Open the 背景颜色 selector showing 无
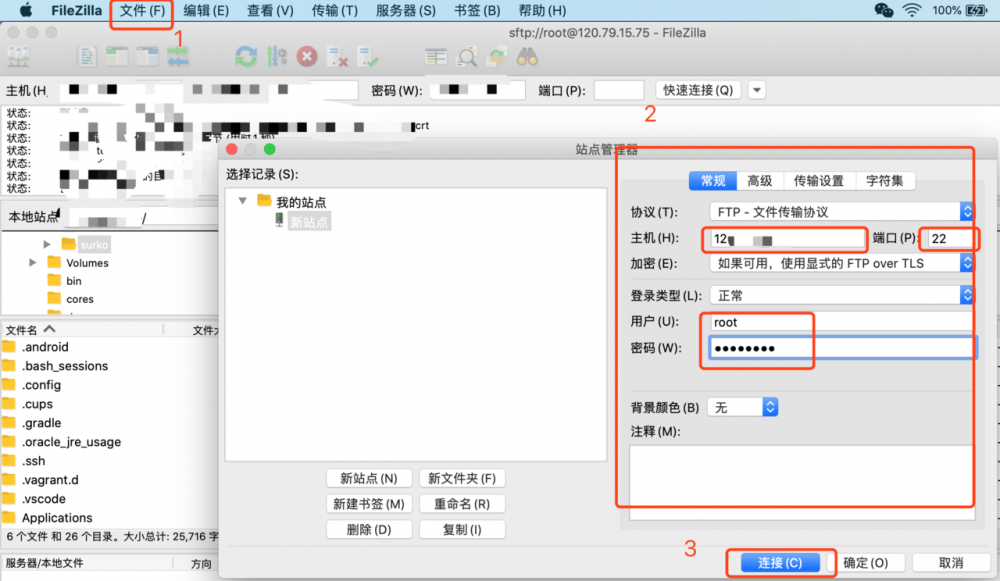1000x581 pixels. (743, 406)
